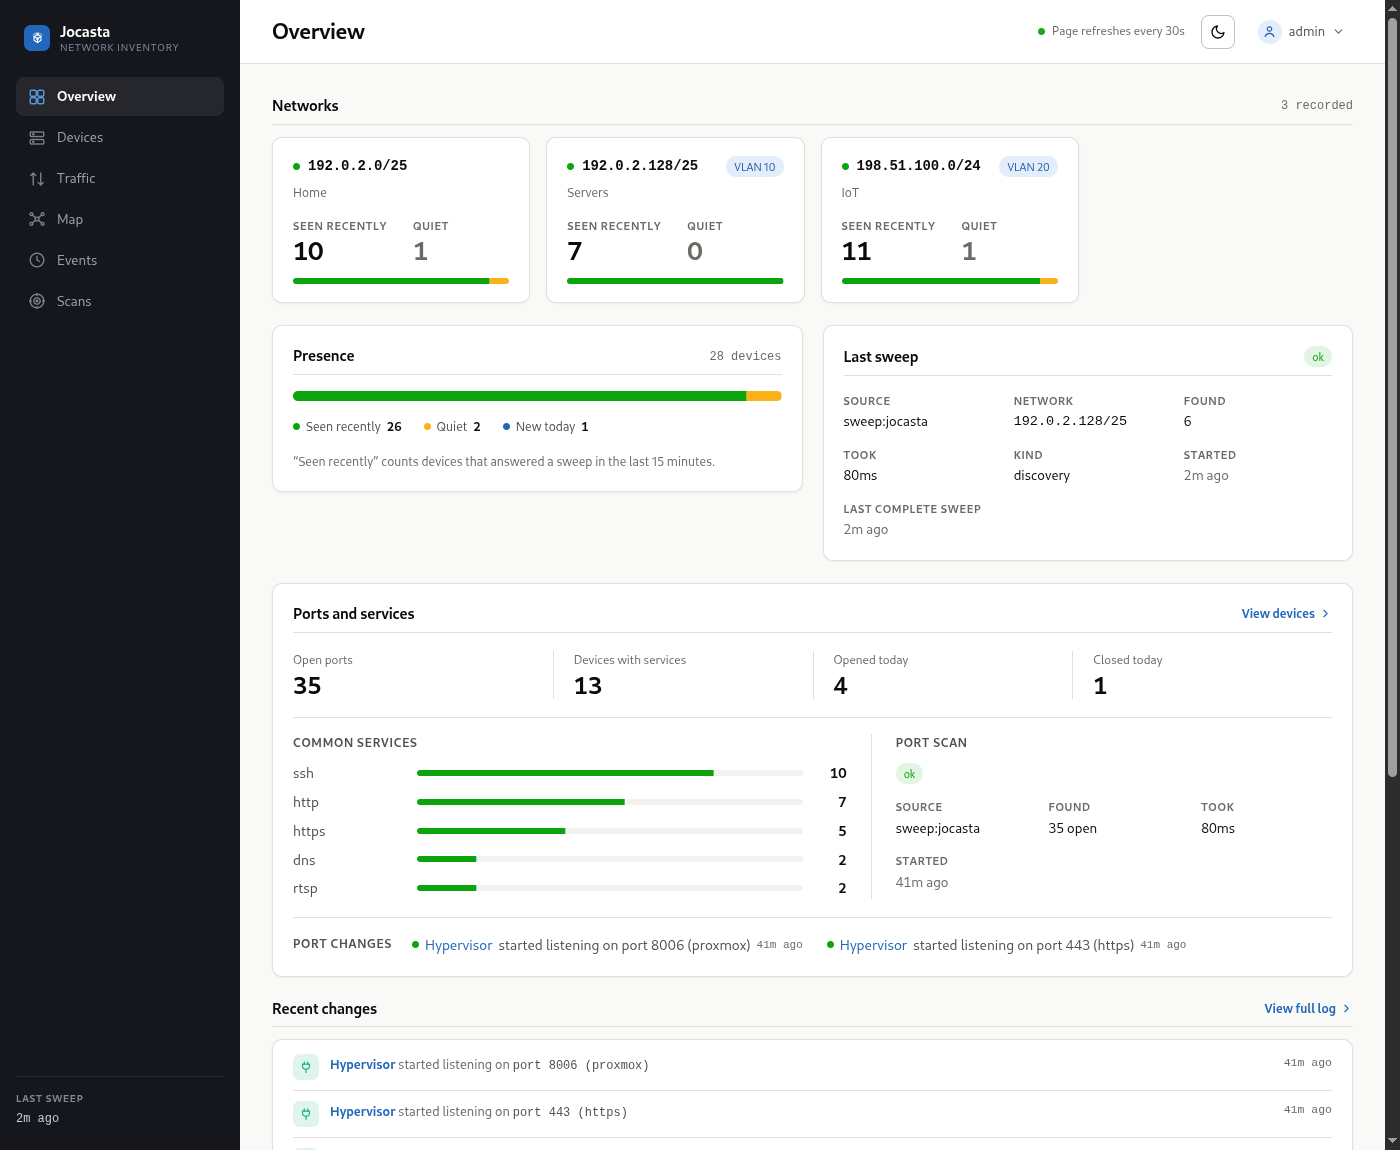Open Hypervisor in Recent changes https row

point(363,1112)
